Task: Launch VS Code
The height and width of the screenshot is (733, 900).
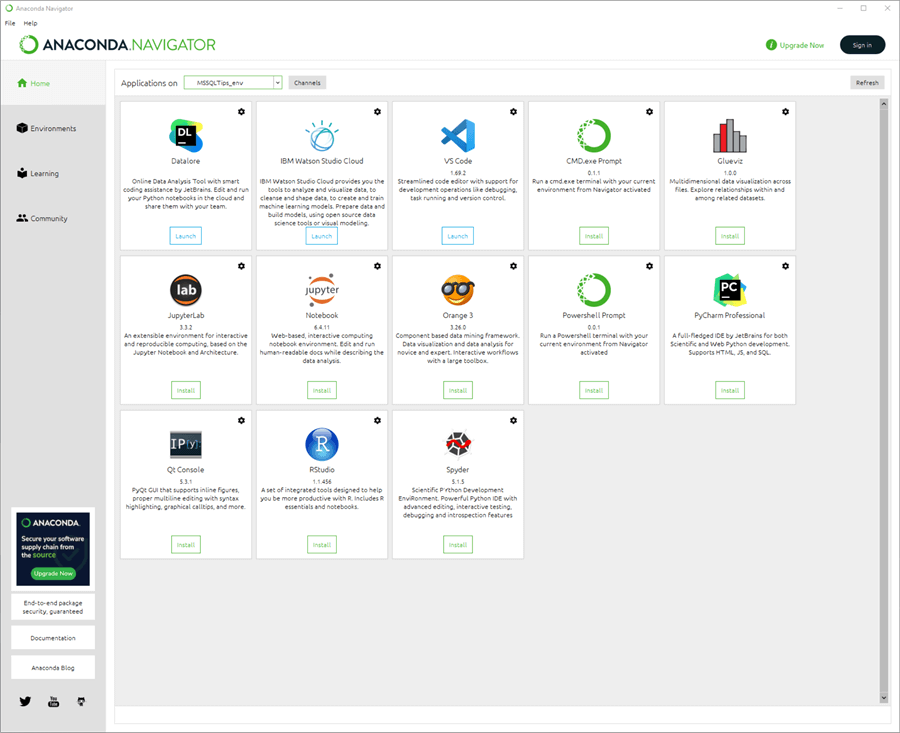Action: pyautogui.click(x=457, y=235)
